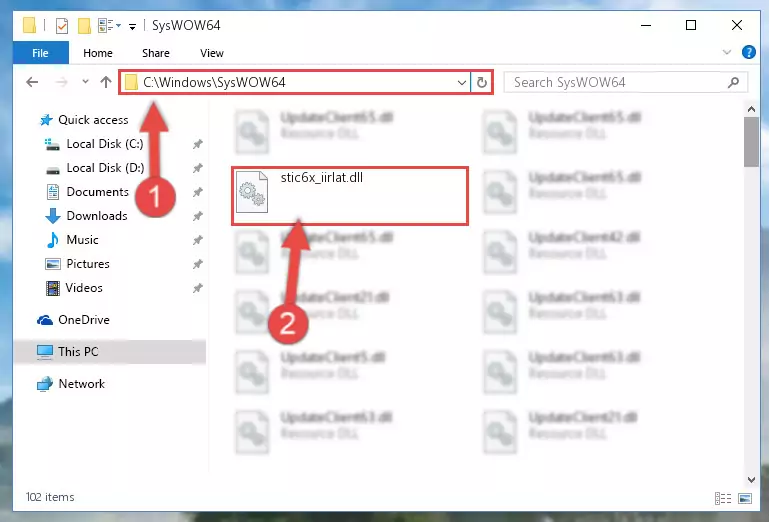The image size is (769, 522).
Task: Open the Recent locations dropdown
Action: tap(85, 82)
